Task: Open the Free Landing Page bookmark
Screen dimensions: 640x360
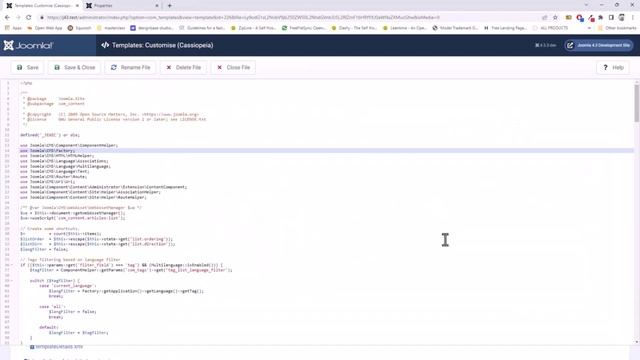Action: click(x=505, y=28)
